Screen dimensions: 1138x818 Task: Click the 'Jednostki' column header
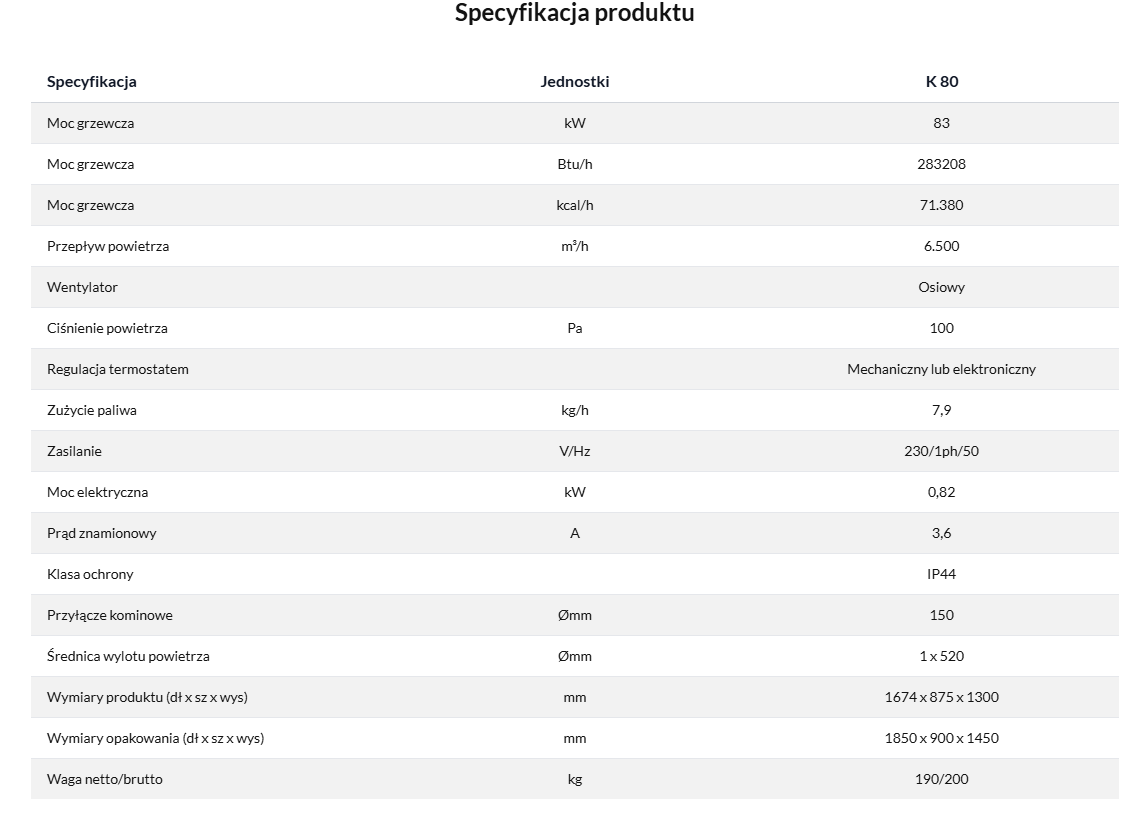575,82
